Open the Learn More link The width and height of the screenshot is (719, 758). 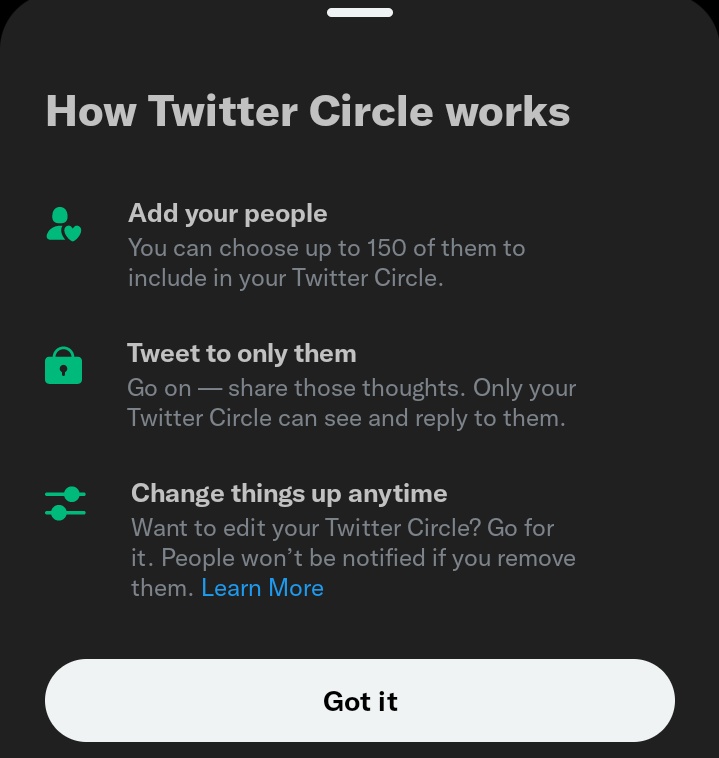click(x=262, y=588)
